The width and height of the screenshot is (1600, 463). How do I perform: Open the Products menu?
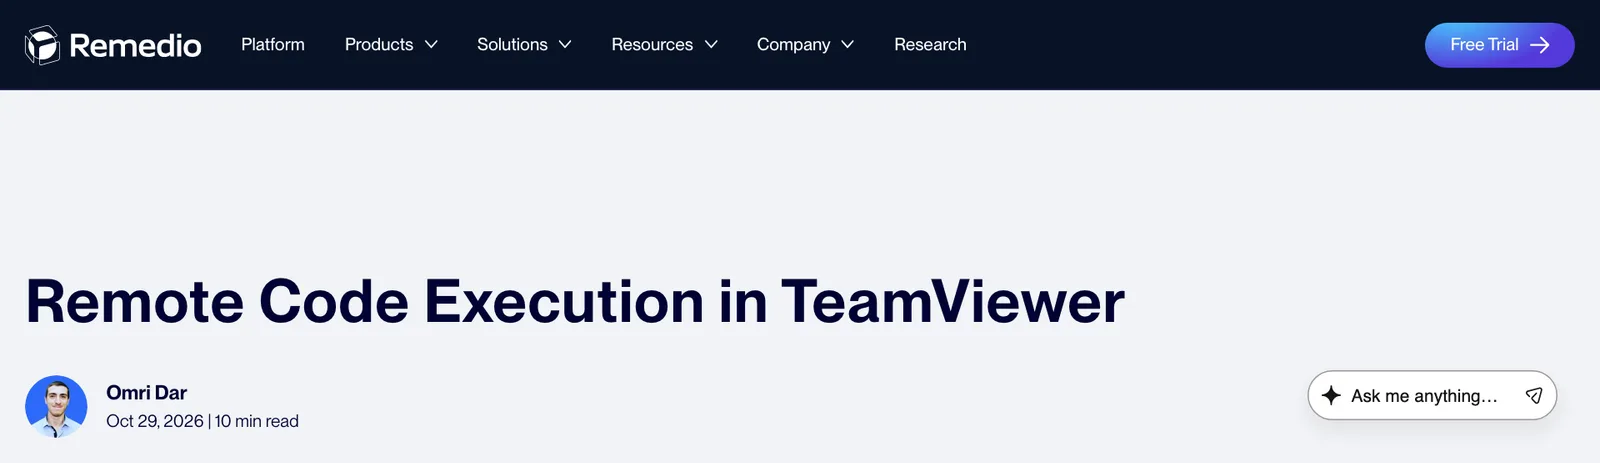379,45
